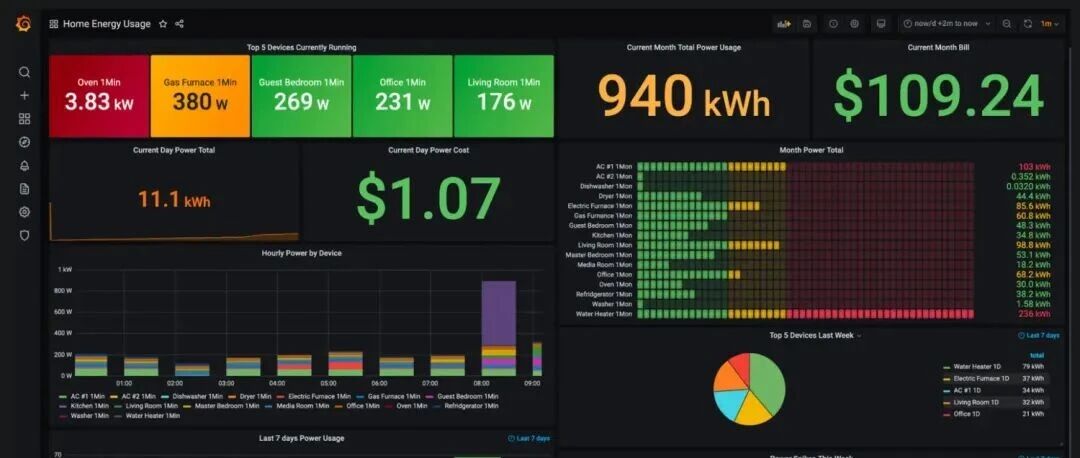Open the Current Month Bill panel title menu
This screenshot has width=1080, height=458.
[x=939, y=48]
